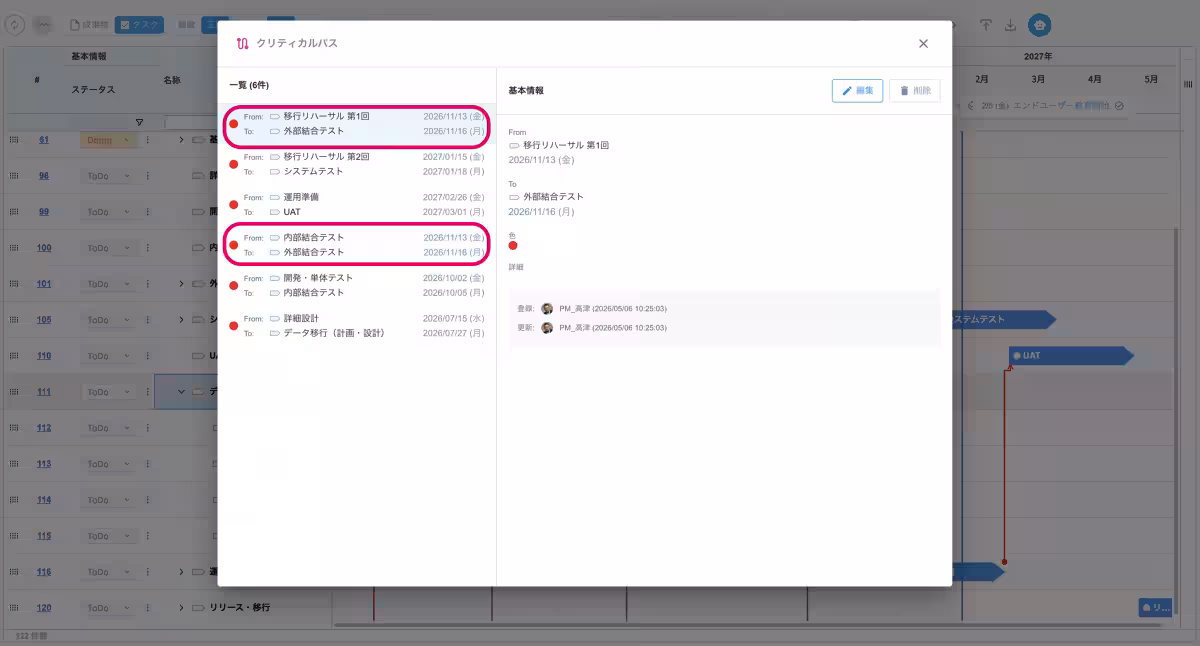Click drag handle of row 61
The height and width of the screenshot is (646, 1200).
coord(14,140)
